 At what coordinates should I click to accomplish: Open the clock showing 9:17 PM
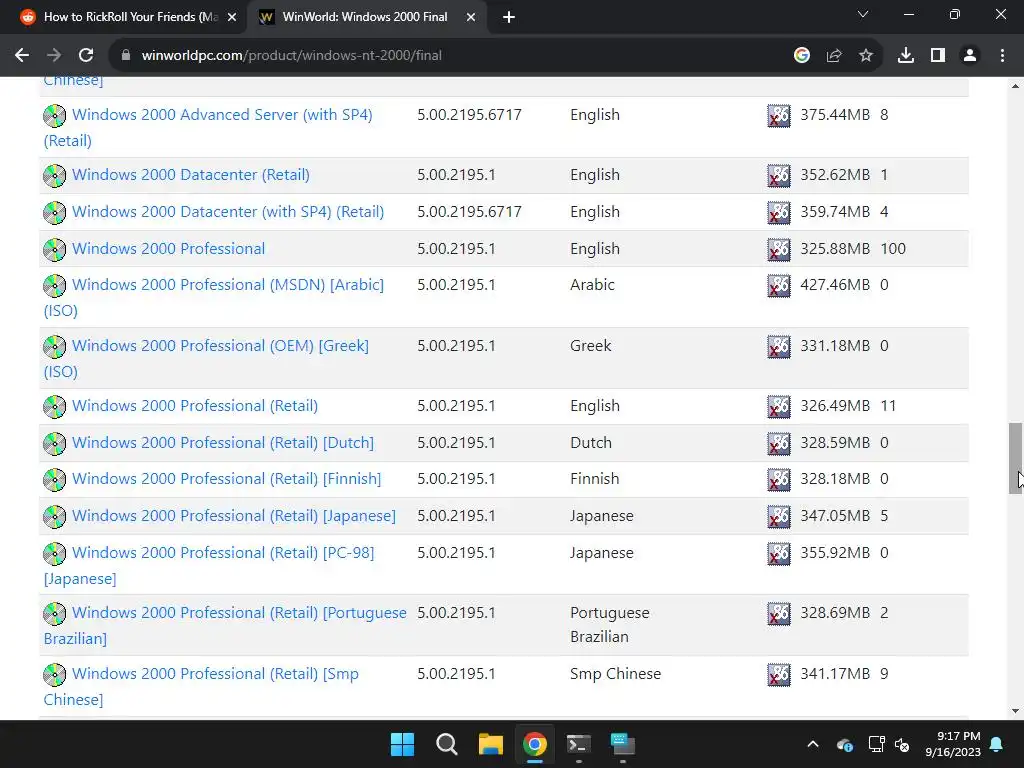point(953,744)
